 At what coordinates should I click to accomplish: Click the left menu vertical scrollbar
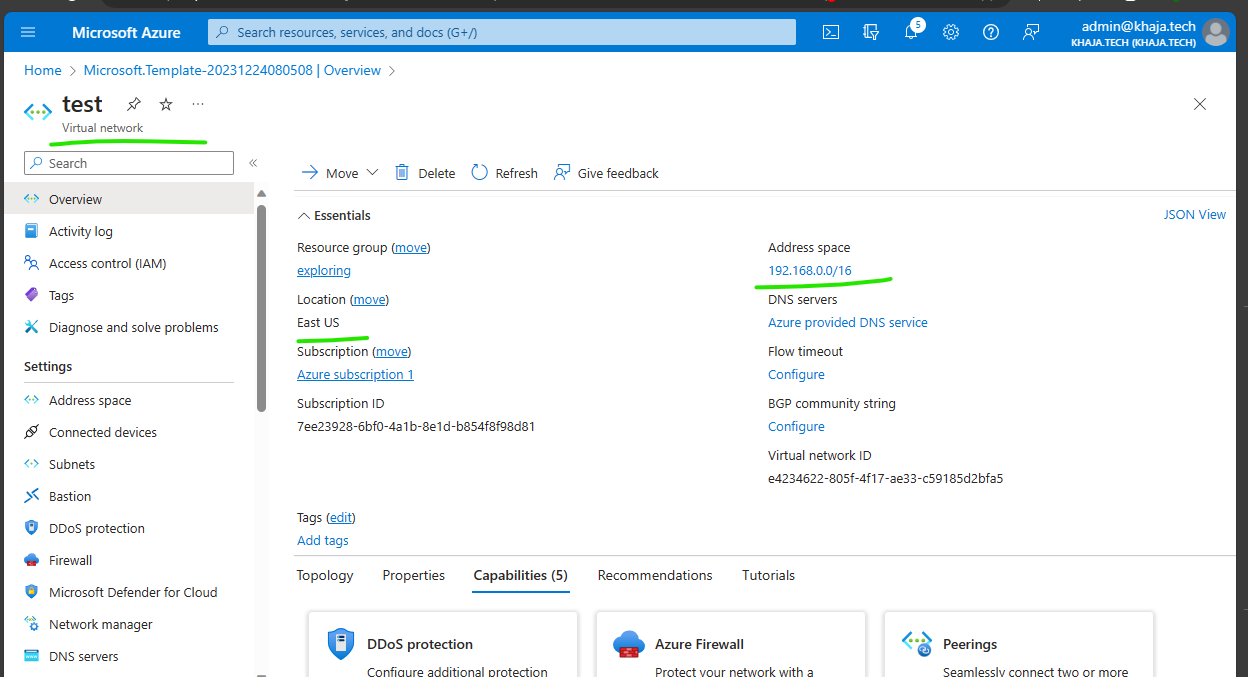261,308
